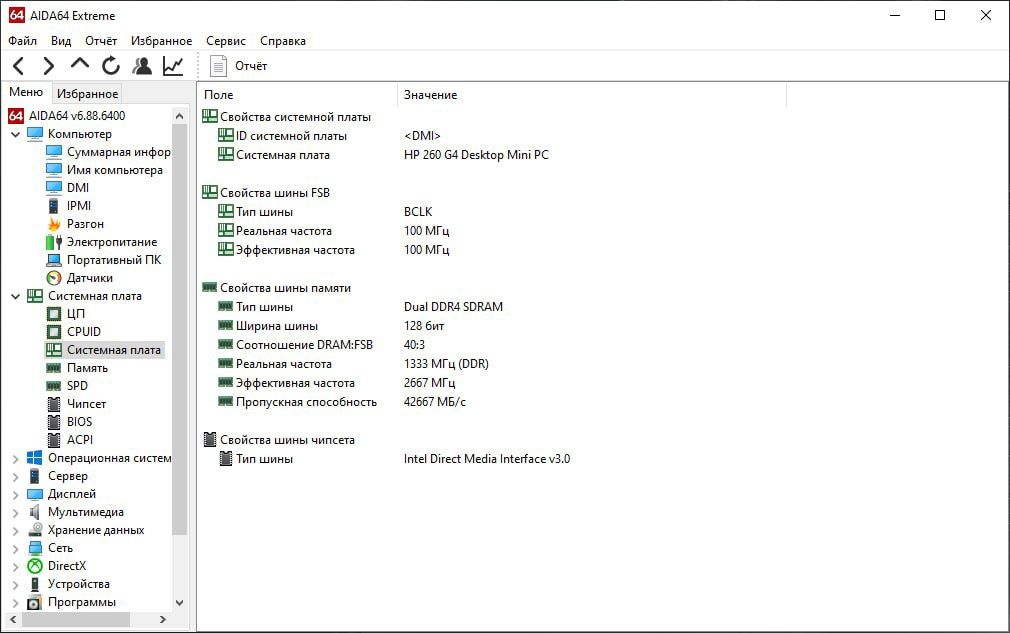Screen dimensions: 1010x633
Task: Open the SPD memory icon
Action: click(x=54, y=386)
